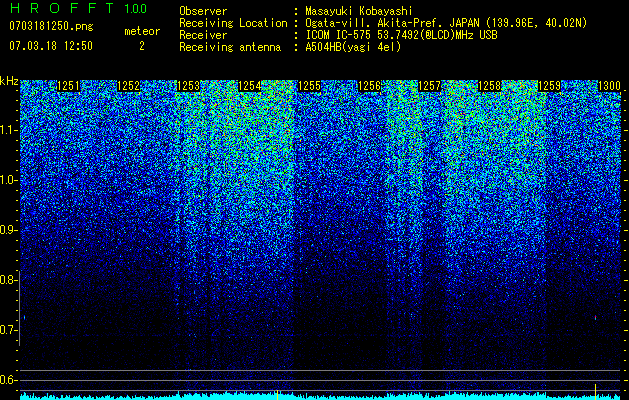Click the 1252 time marker
Screen dimensions: 629x400
pyautogui.click(x=129, y=86)
